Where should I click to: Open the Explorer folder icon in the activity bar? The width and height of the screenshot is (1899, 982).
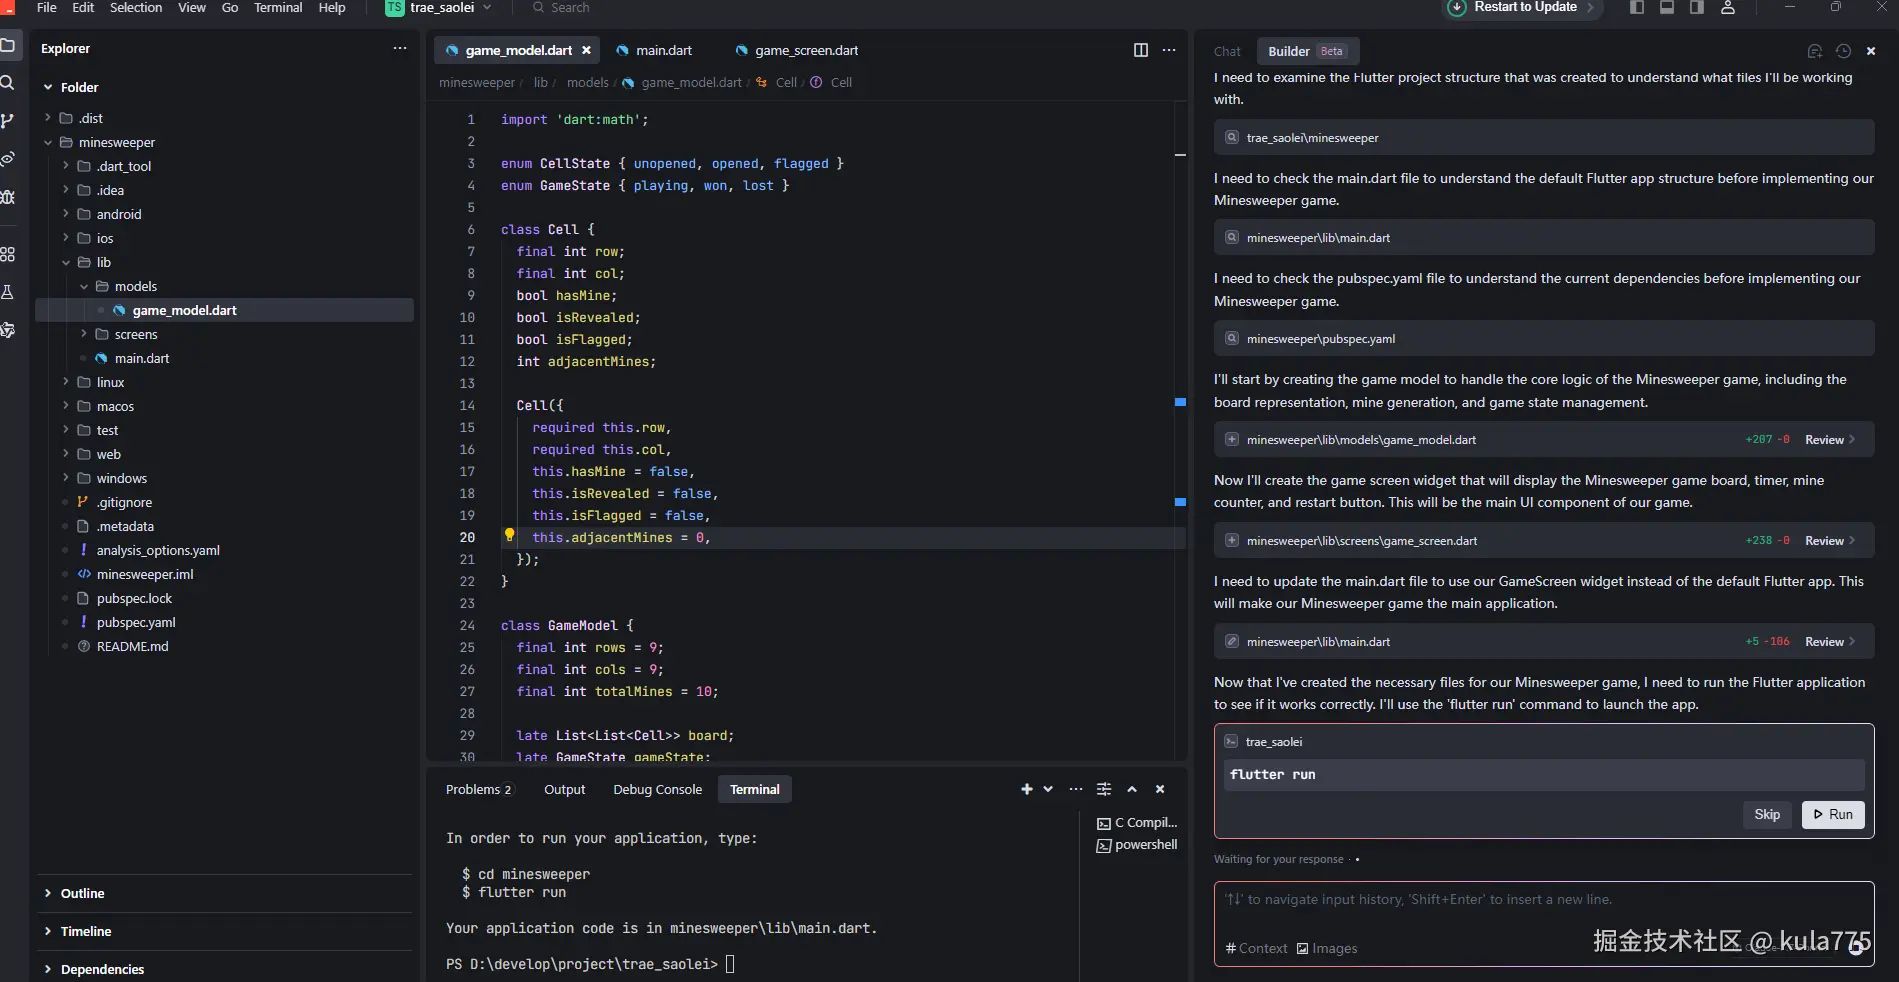(7, 45)
